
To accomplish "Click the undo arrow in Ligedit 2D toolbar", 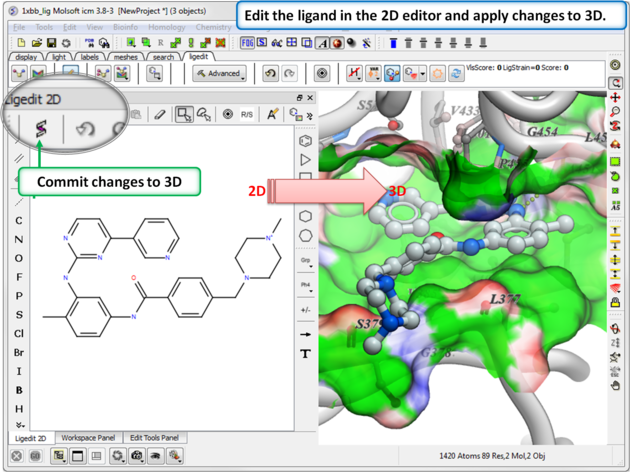I will tap(86, 129).
